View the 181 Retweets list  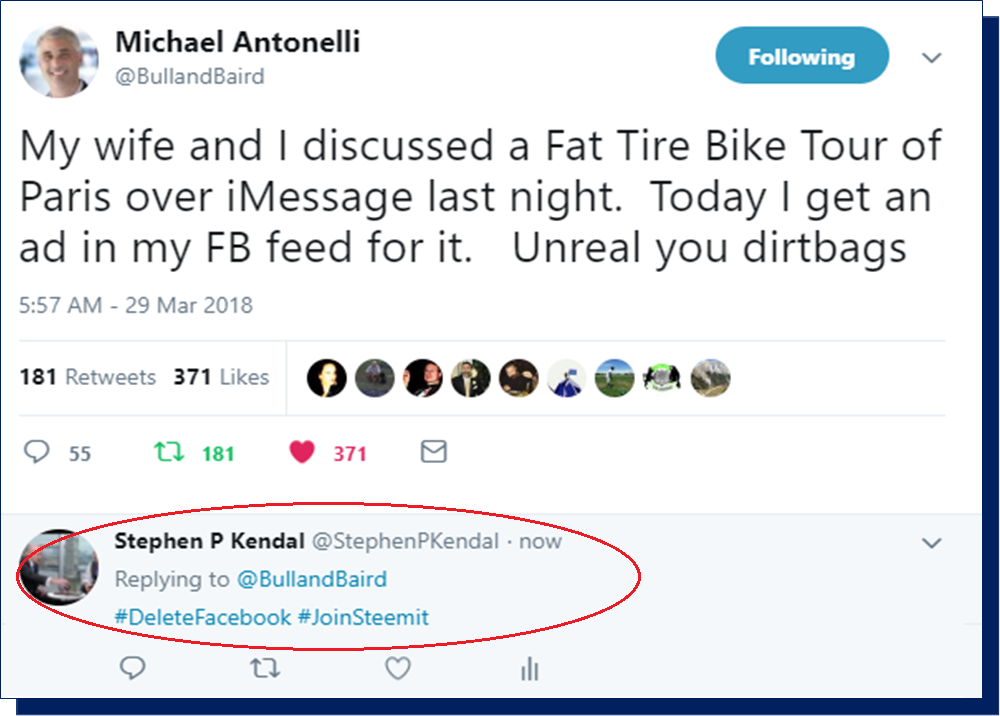[x=88, y=377]
